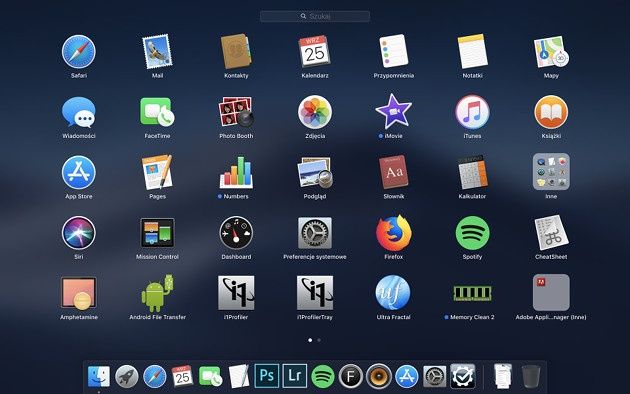Open the black F circle app in Dock
Viewport: 630px width, 394px height.
click(350, 376)
